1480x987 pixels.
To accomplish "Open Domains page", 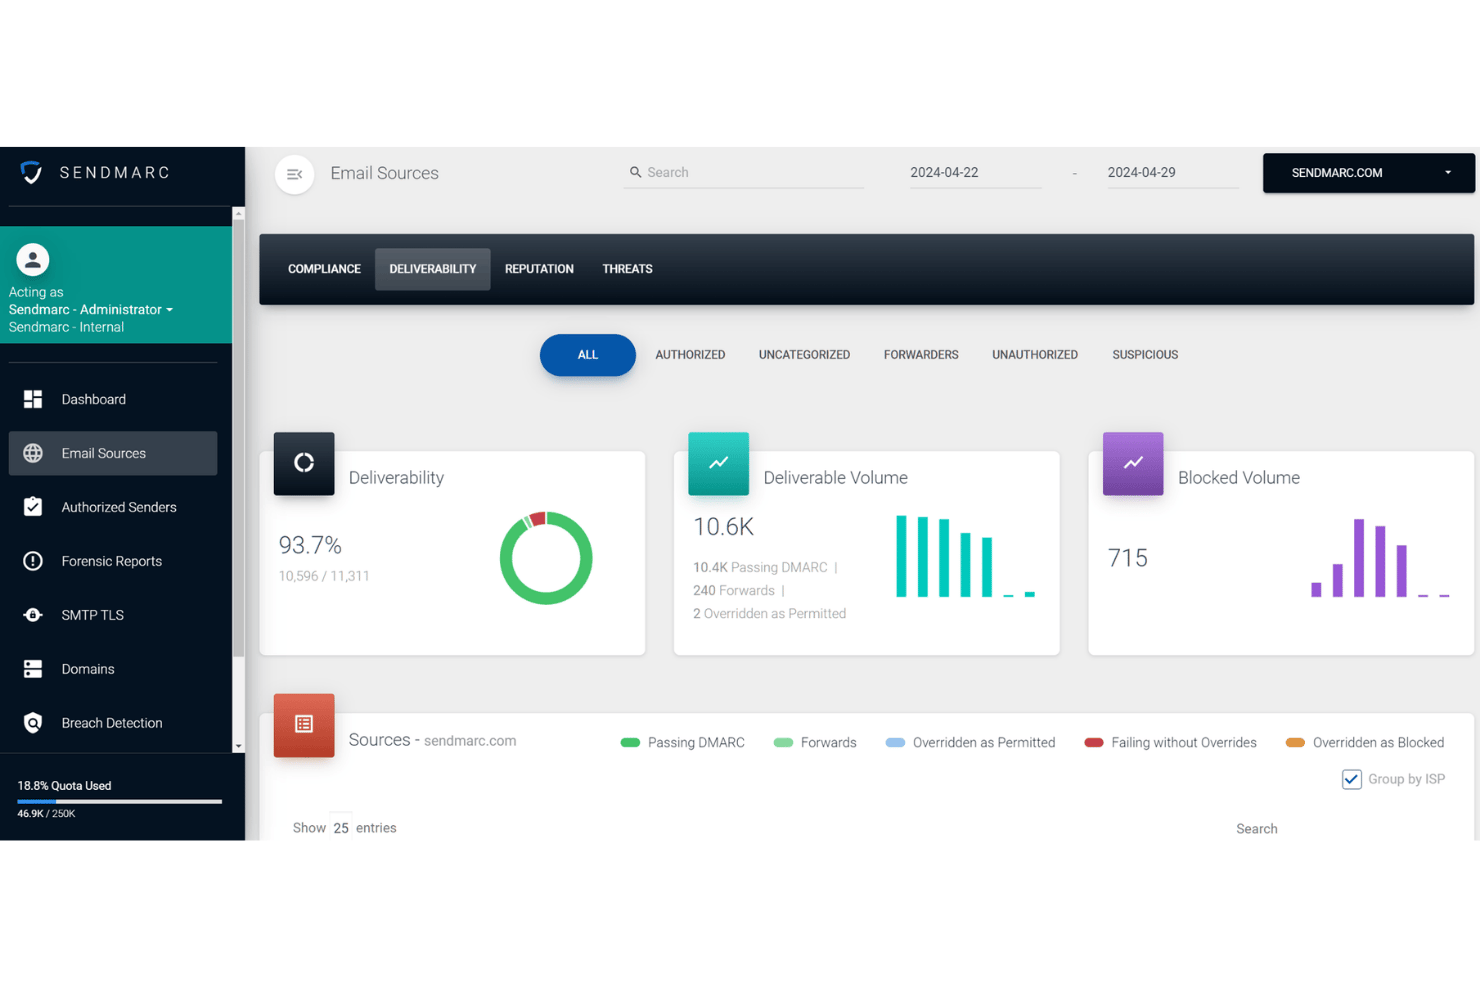I will [113, 669].
